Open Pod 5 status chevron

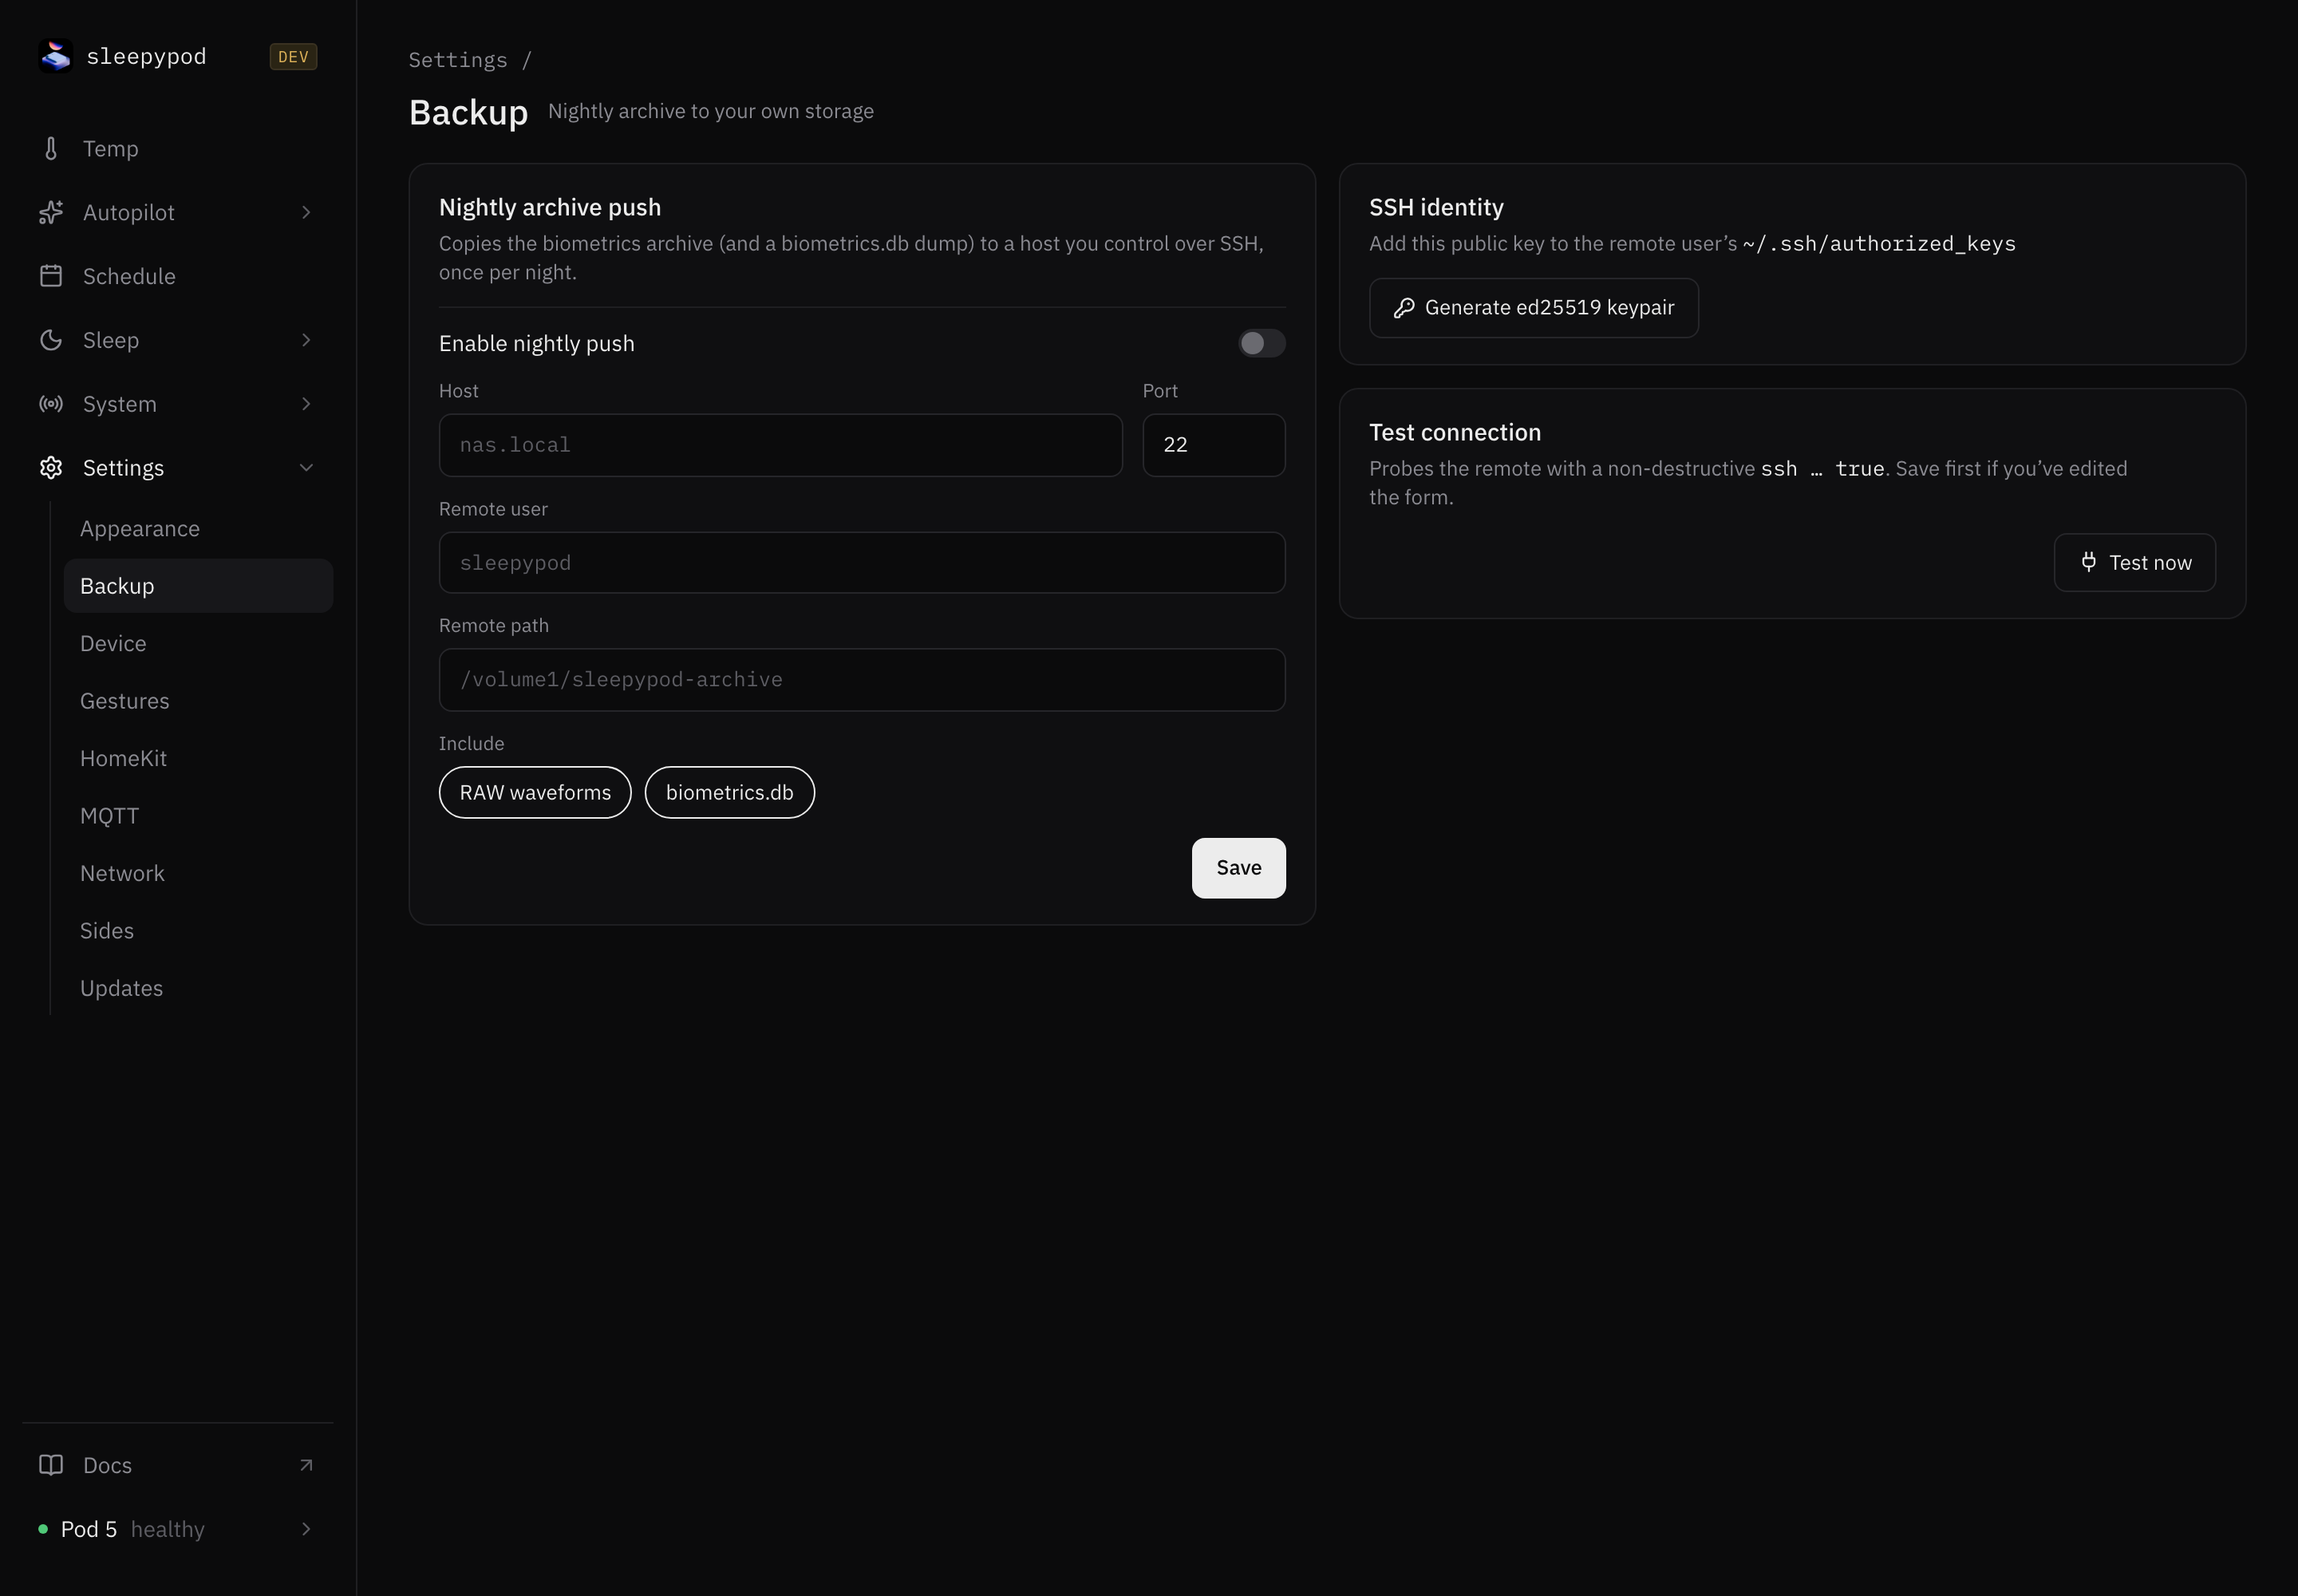pyautogui.click(x=306, y=1529)
